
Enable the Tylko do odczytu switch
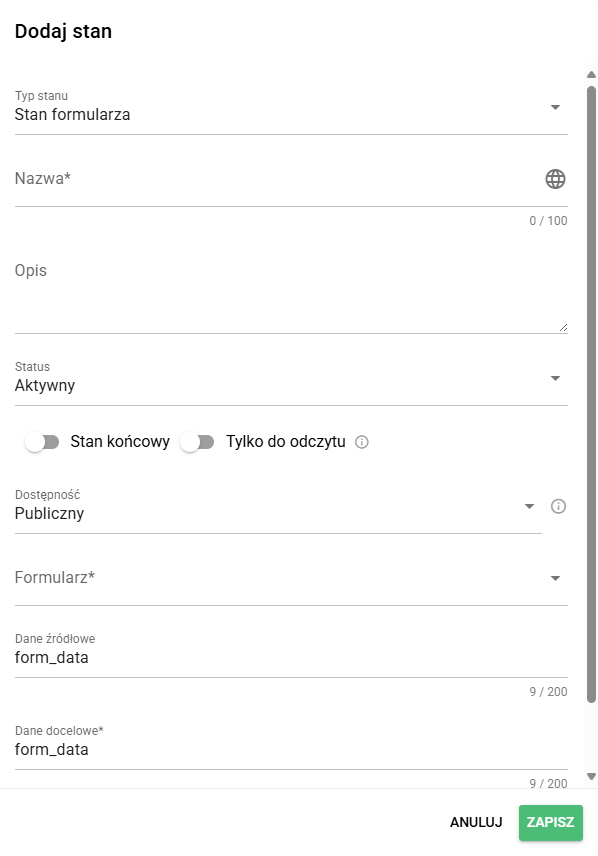pos(197,442)
